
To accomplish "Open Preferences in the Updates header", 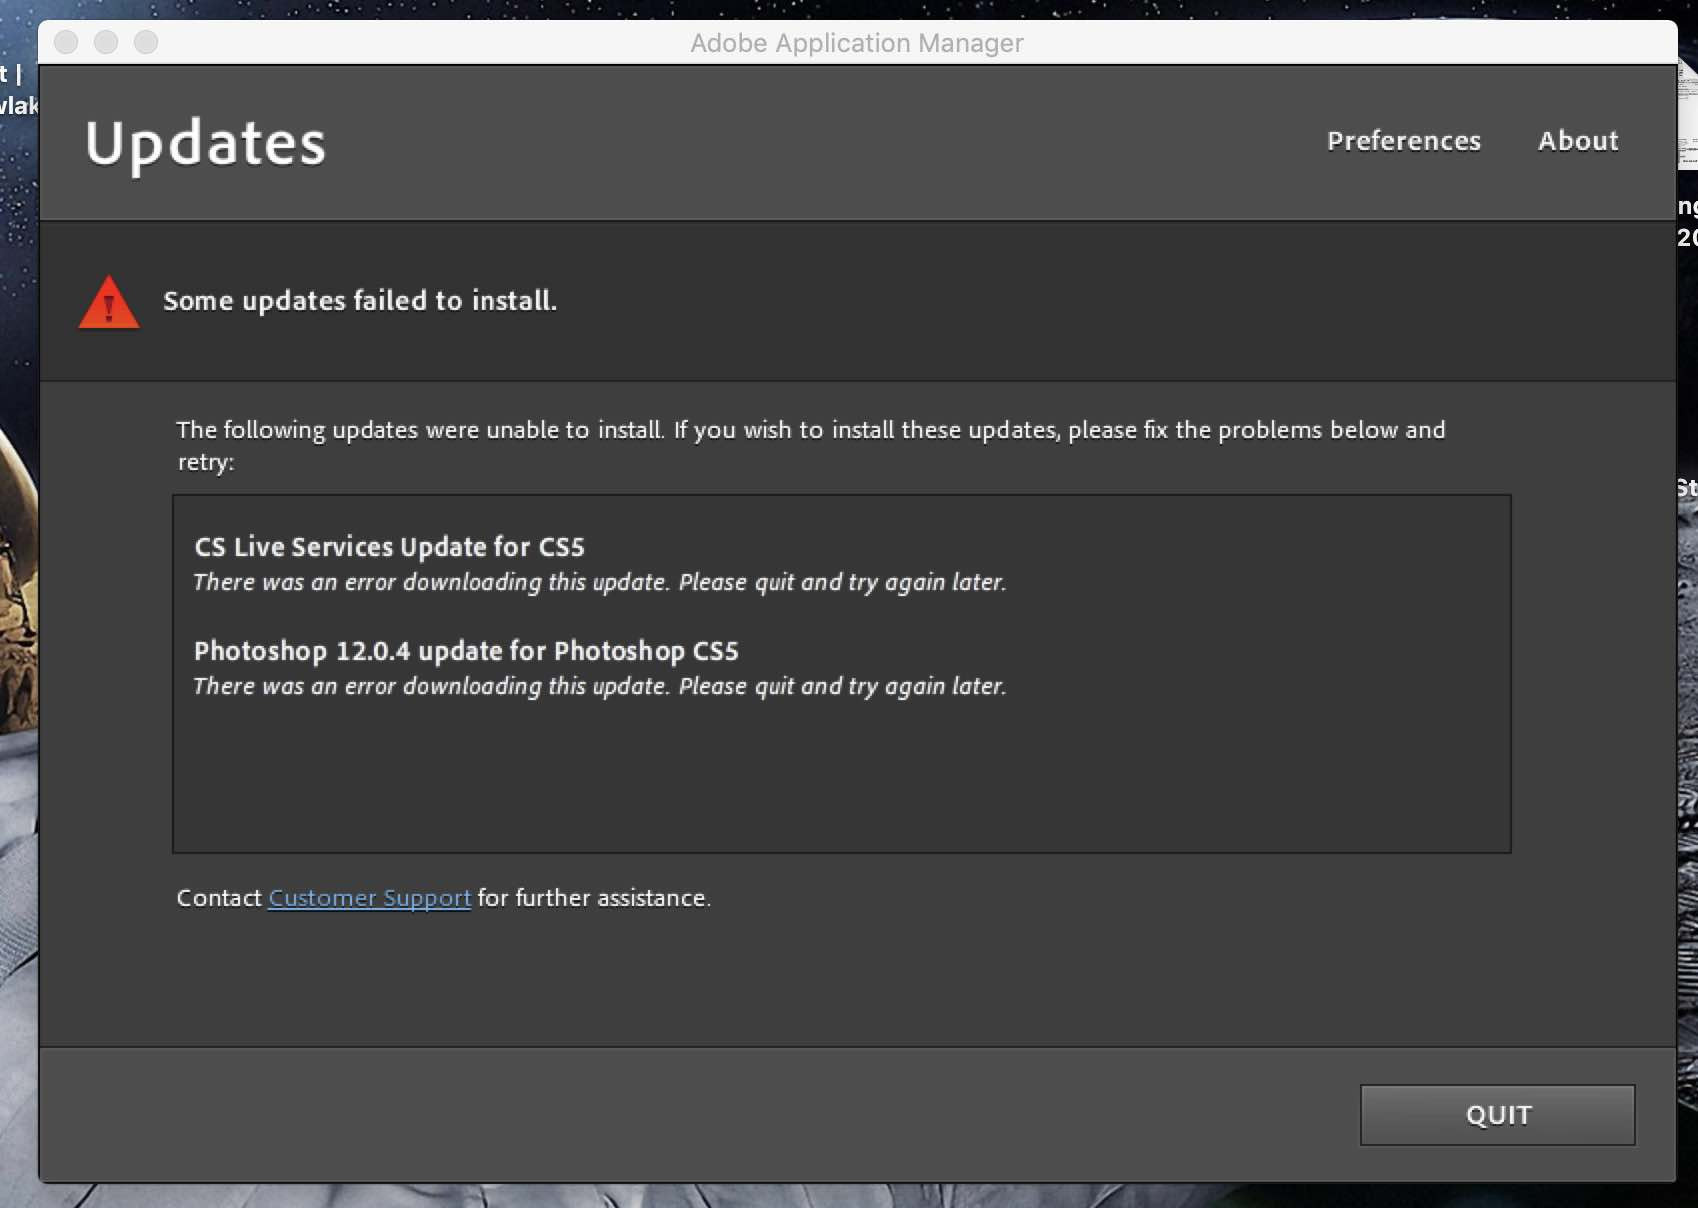I will click(x=1403, y=141).
